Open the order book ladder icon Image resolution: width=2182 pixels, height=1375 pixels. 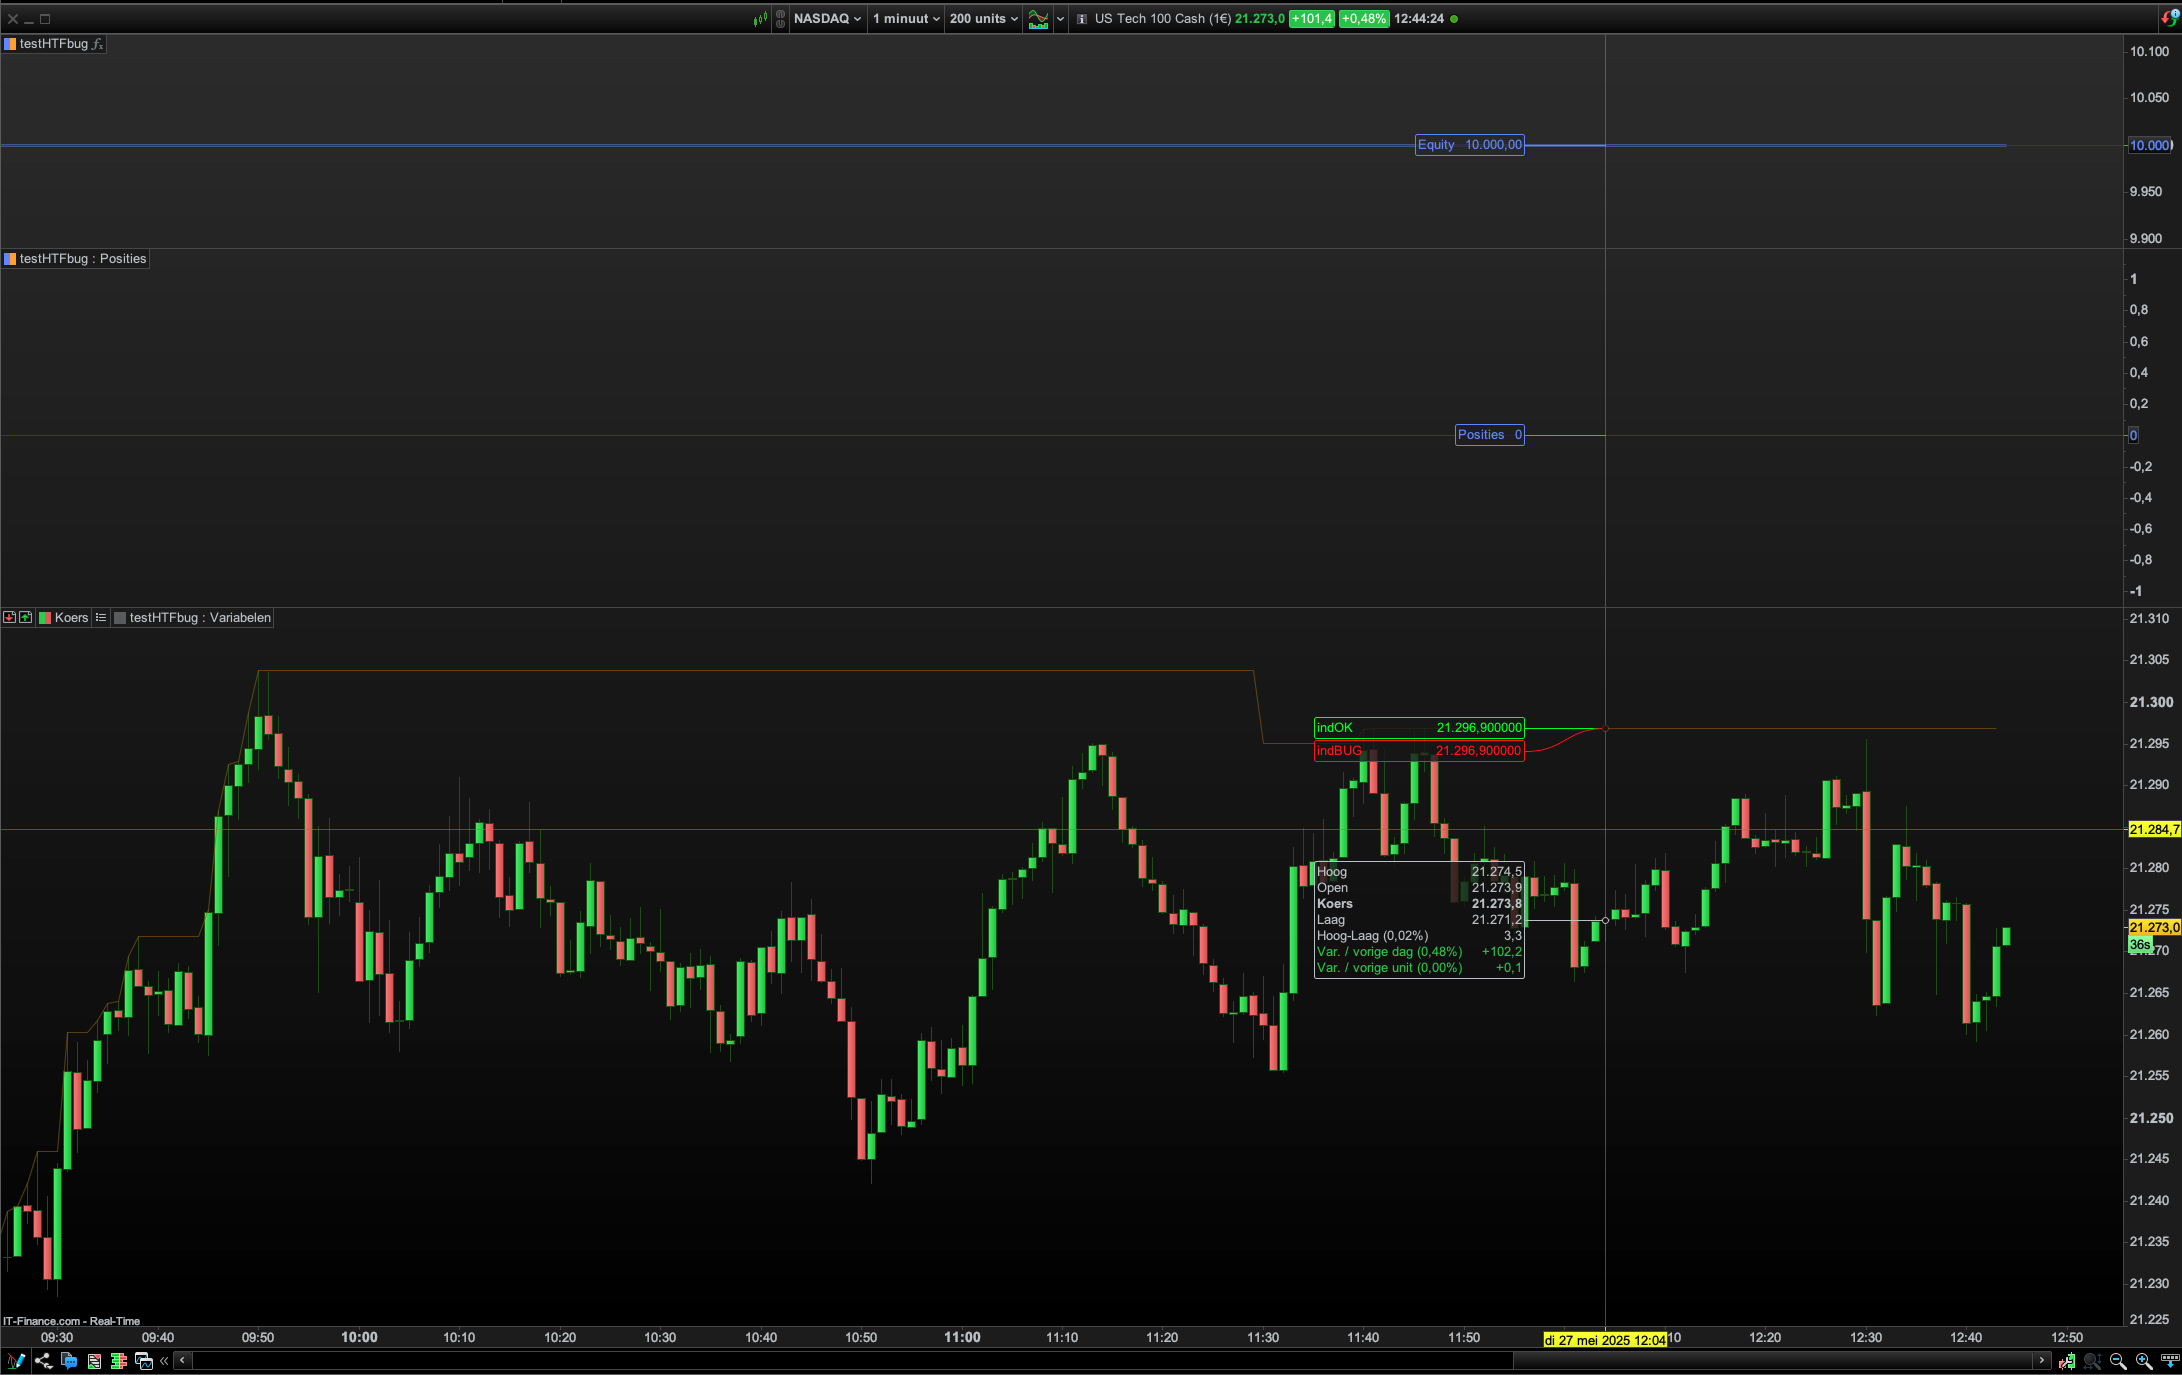click(119, 1360)
